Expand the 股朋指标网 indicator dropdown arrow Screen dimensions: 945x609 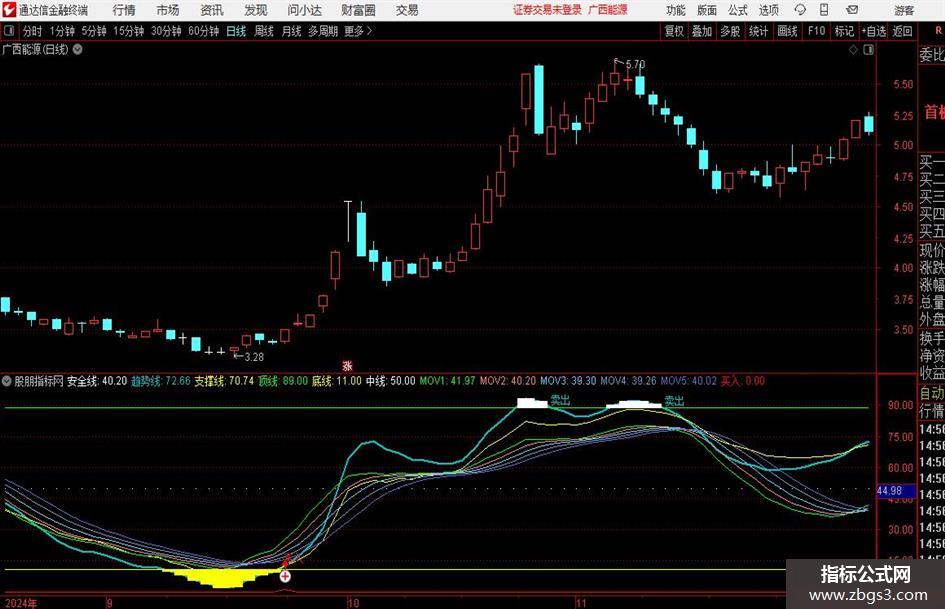(7, 381)
